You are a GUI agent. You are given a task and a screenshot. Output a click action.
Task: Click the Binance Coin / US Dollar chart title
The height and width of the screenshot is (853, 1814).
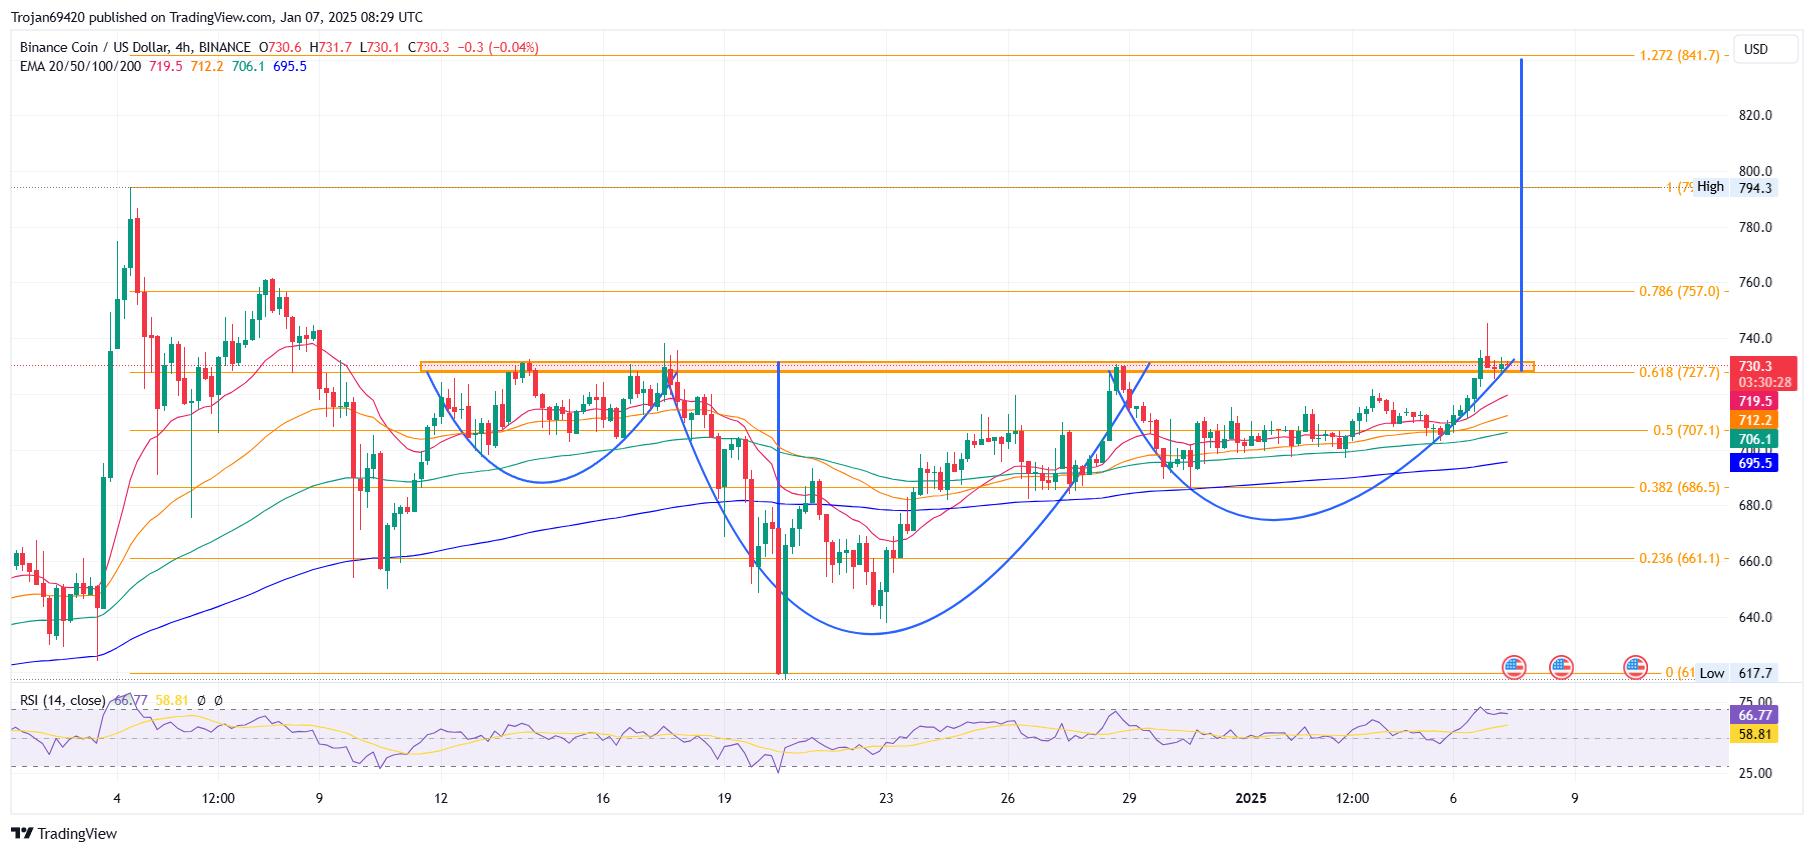[135, 47]
